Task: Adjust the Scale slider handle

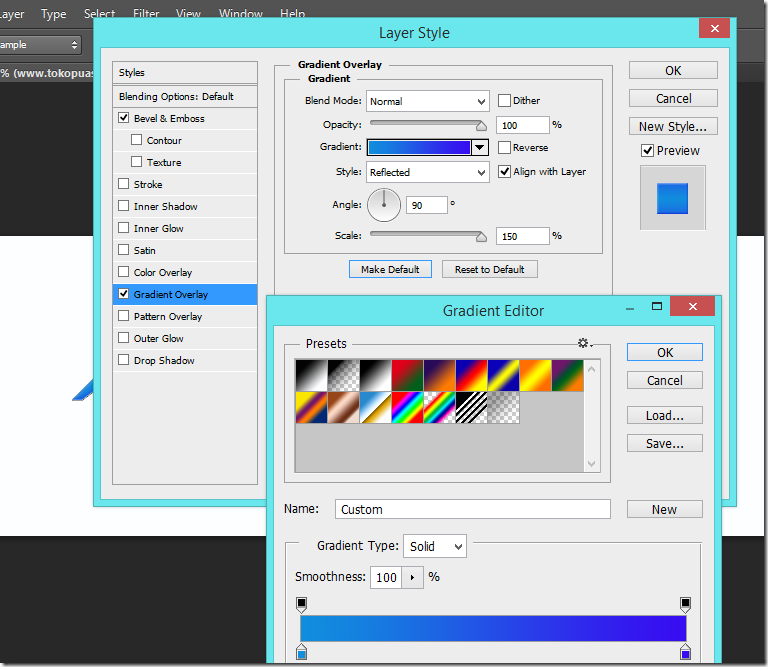Action: (x=481, y=237)
